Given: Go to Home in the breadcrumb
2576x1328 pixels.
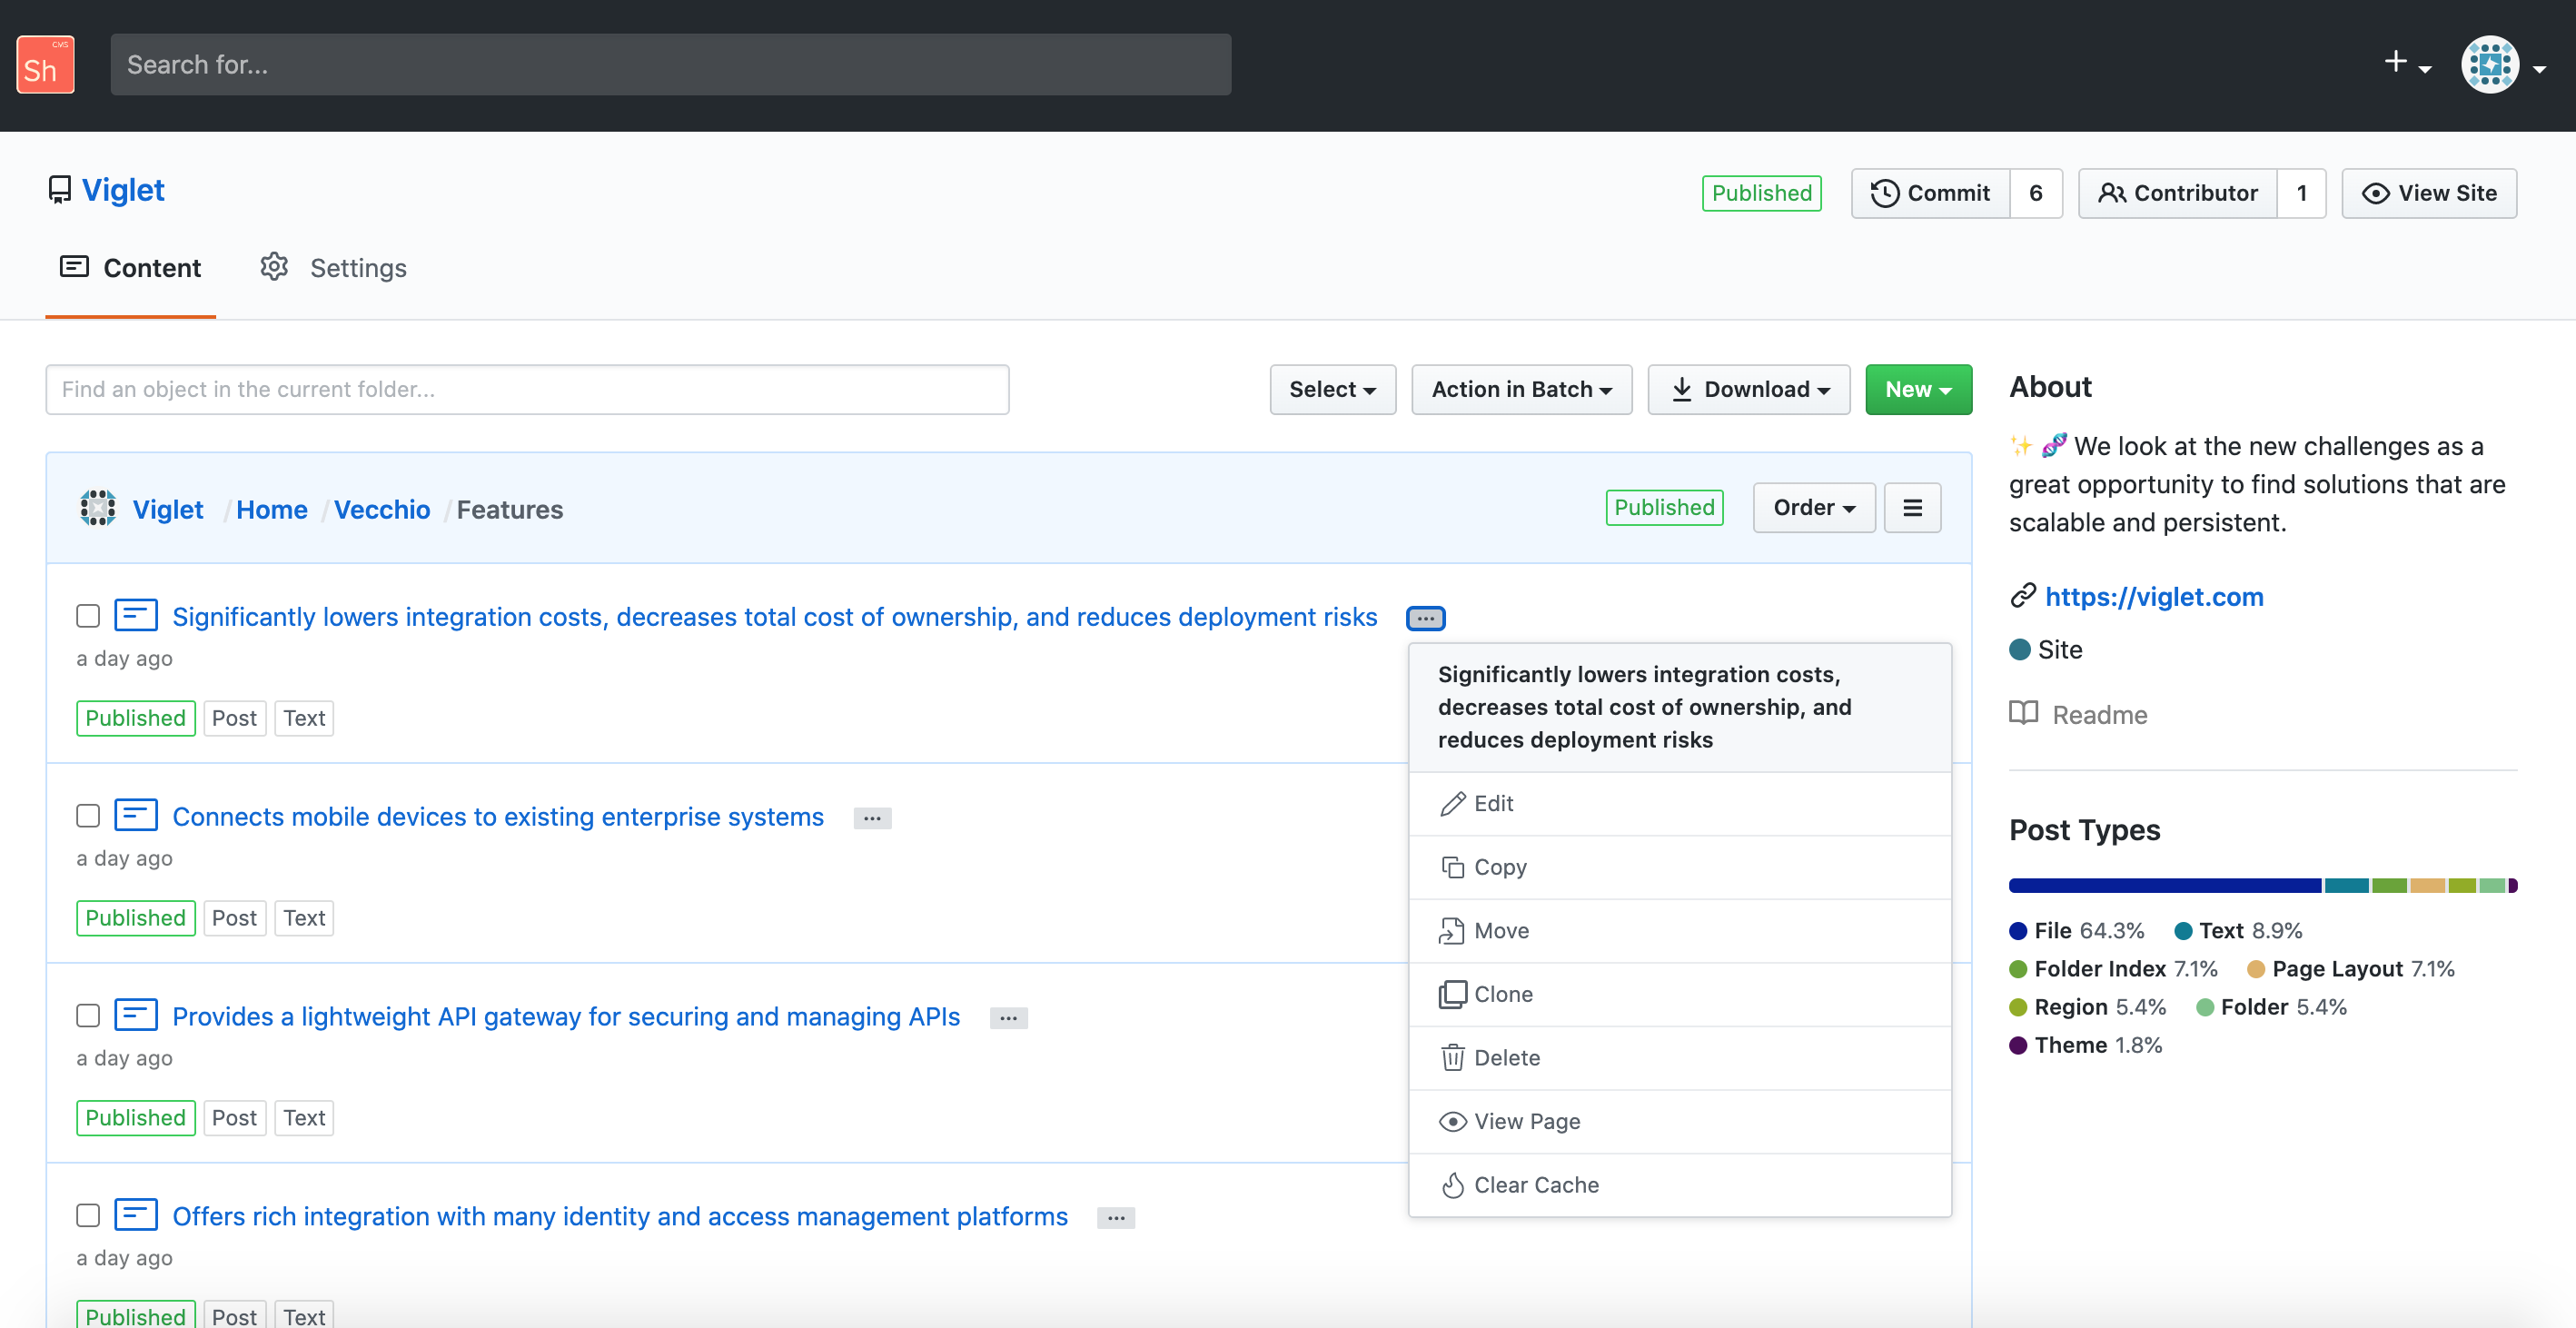Looking at the screenshot, I should (x=272, y=509).
